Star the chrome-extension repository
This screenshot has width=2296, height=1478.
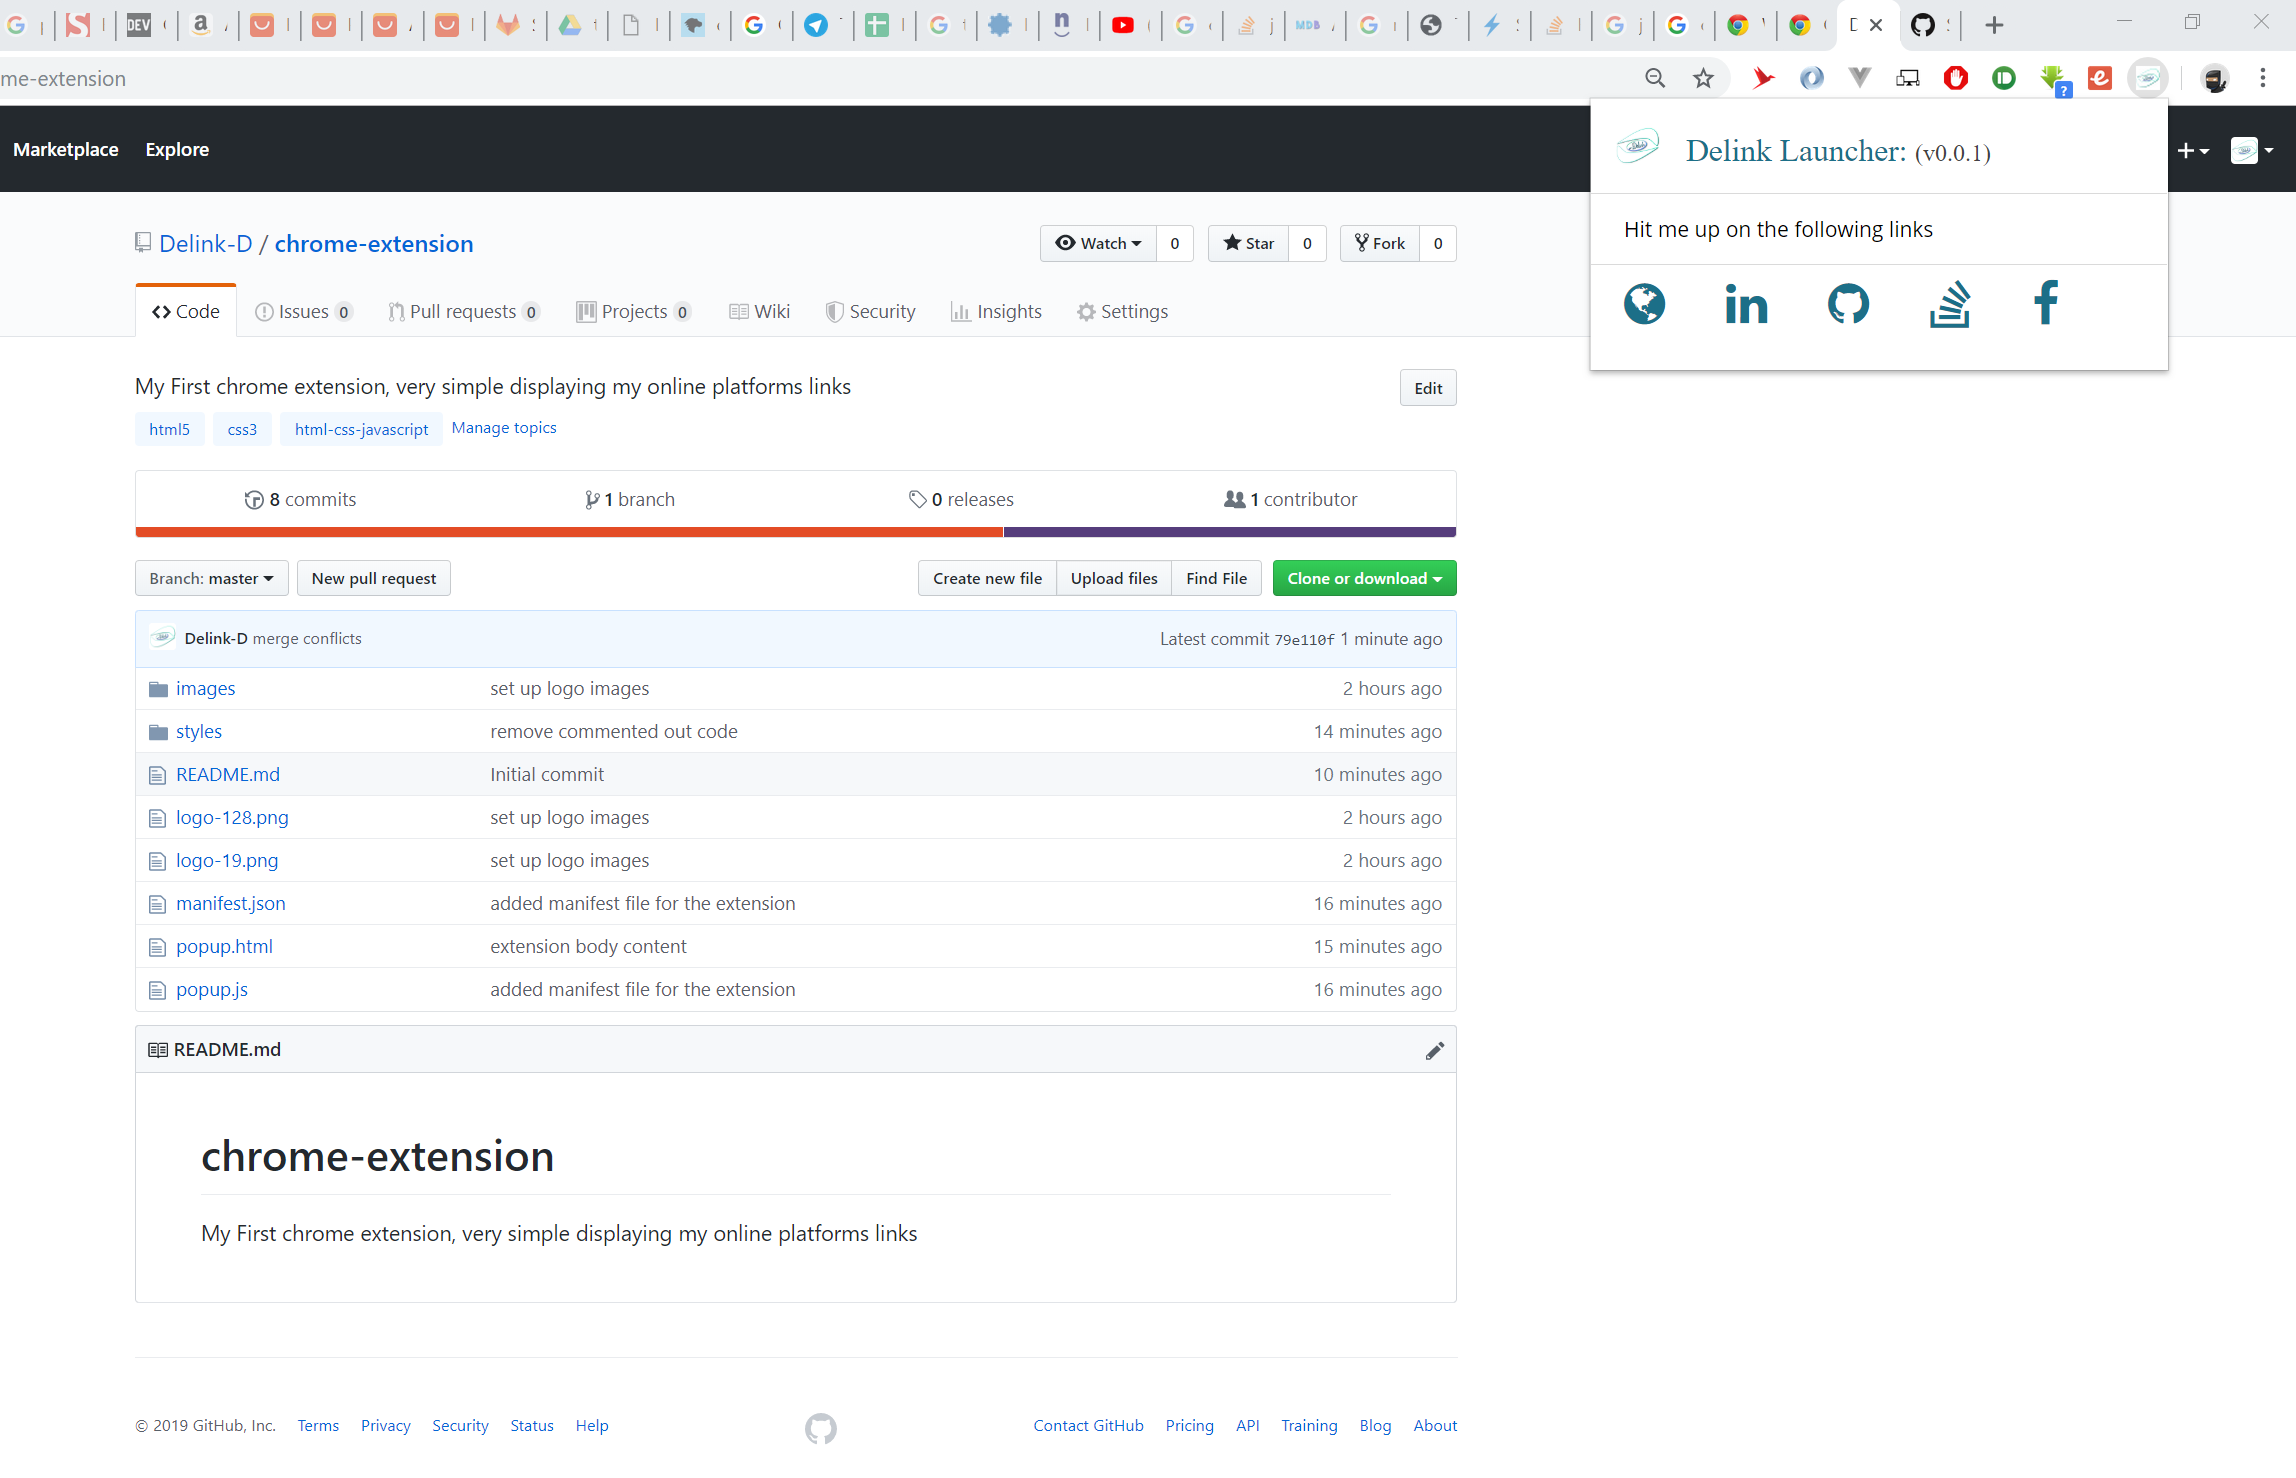(1249, 243)
